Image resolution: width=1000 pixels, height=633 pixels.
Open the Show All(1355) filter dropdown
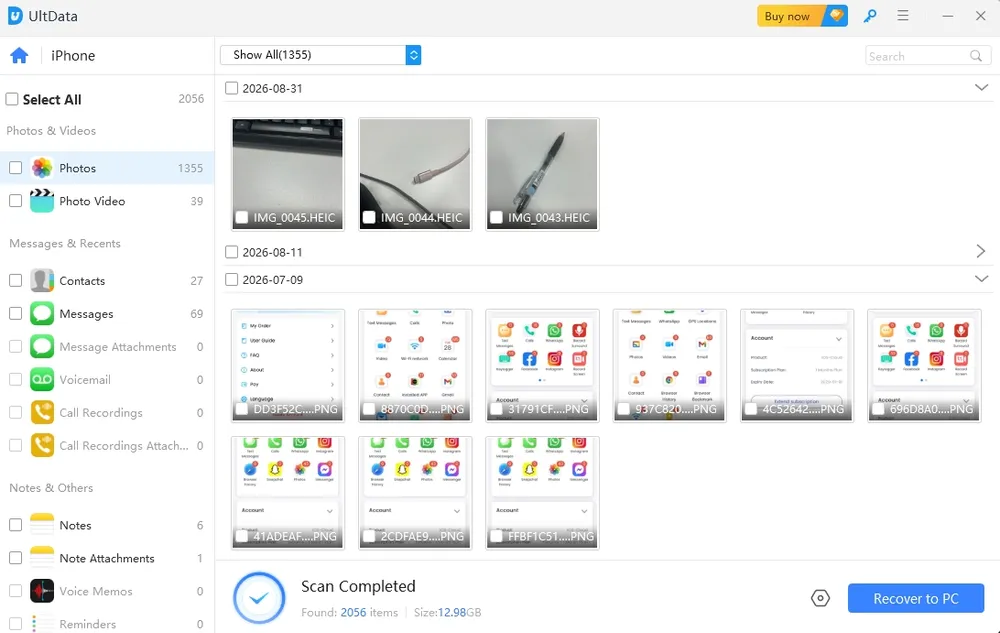point(320,55)
